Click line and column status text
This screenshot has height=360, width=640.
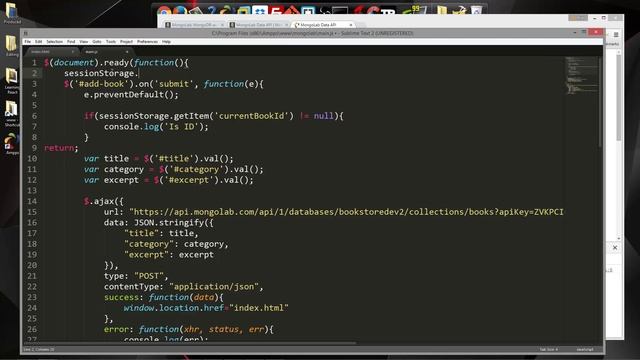point(39,349)
